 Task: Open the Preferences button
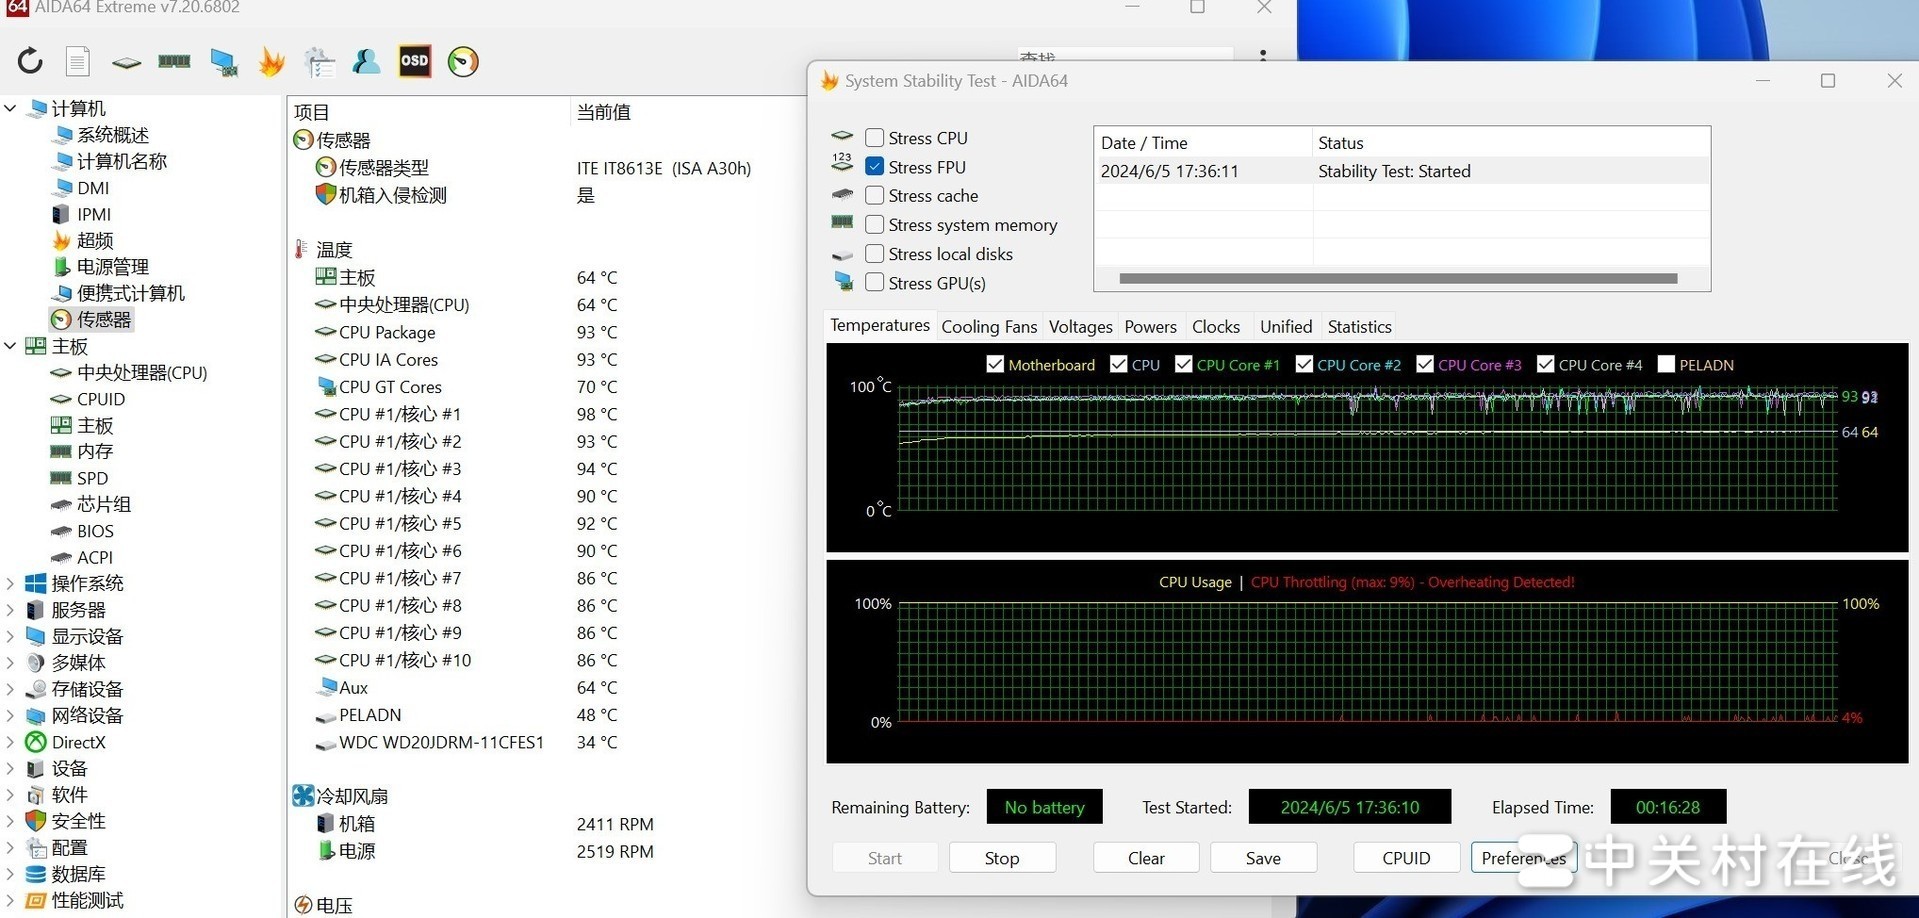coord(1524,858)
